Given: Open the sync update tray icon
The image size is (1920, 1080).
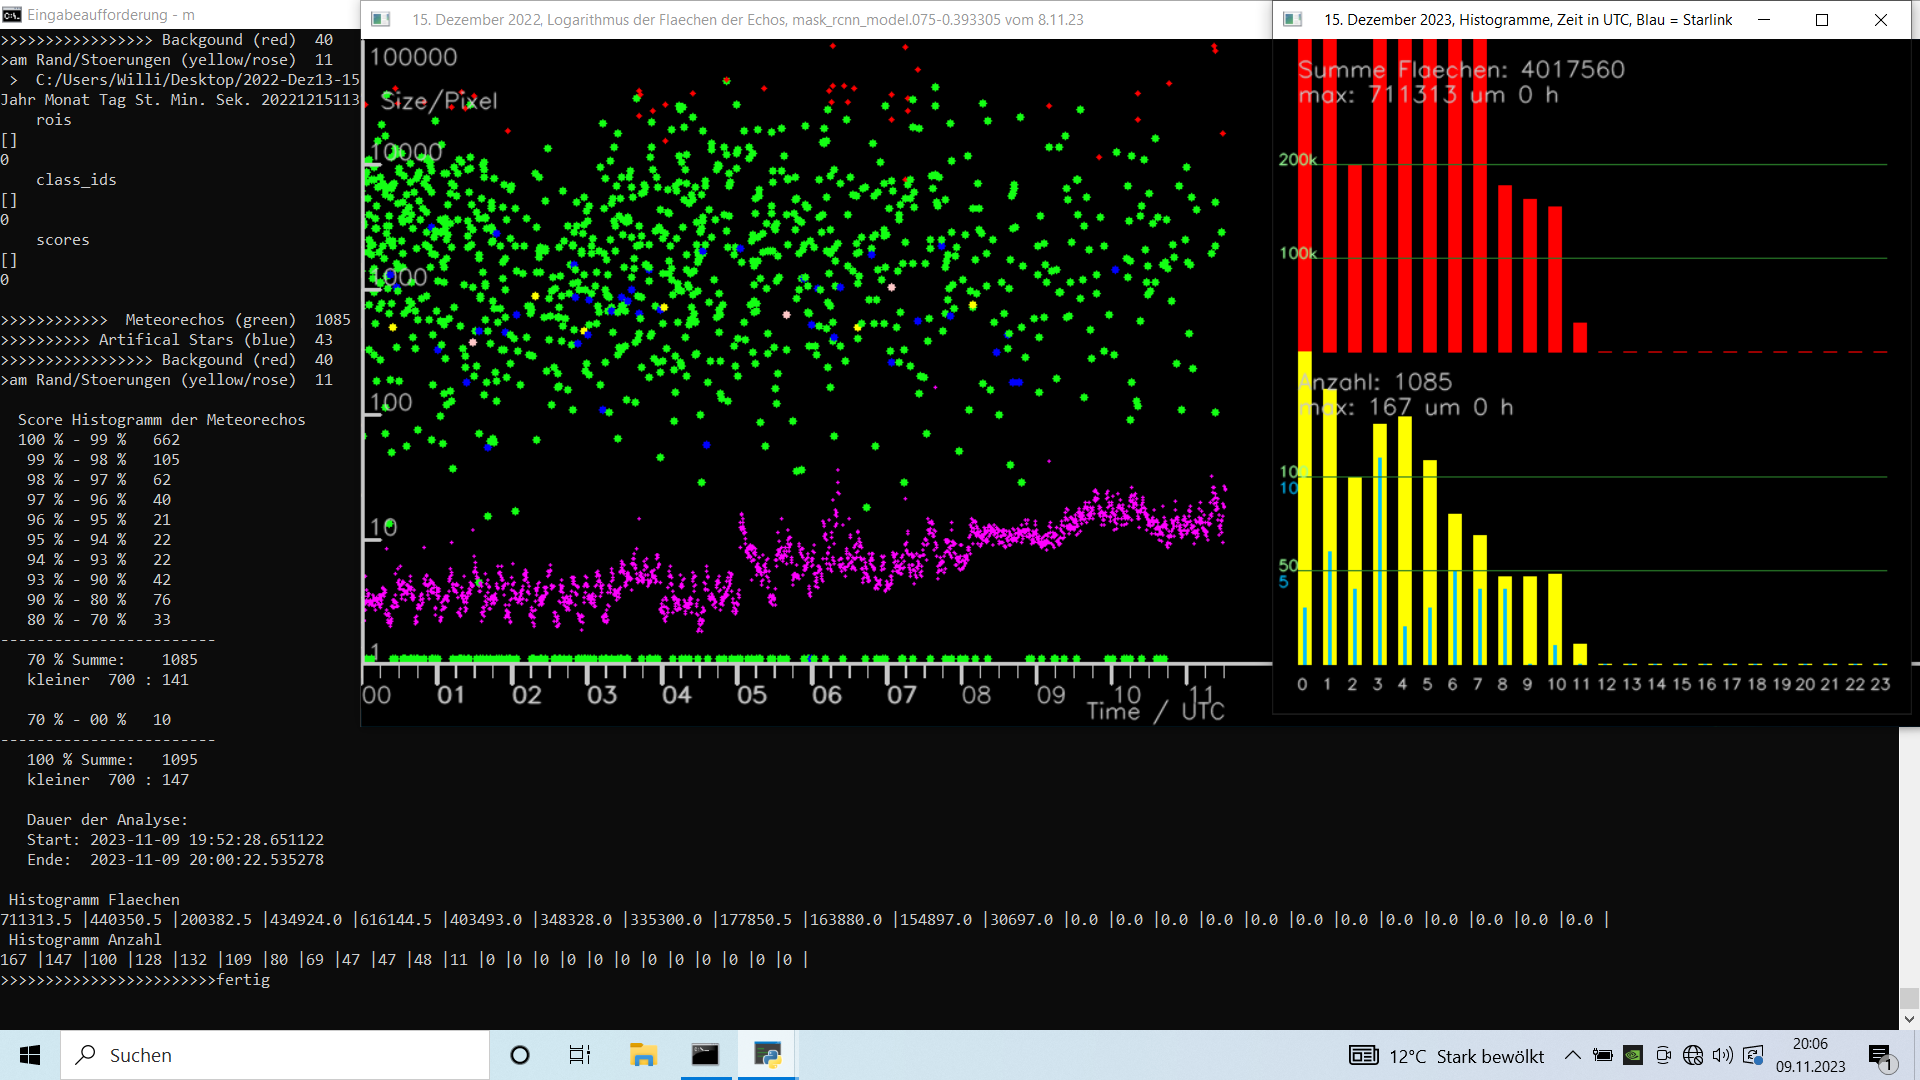Looking at the screenshot, I should coord(1752,1055).
